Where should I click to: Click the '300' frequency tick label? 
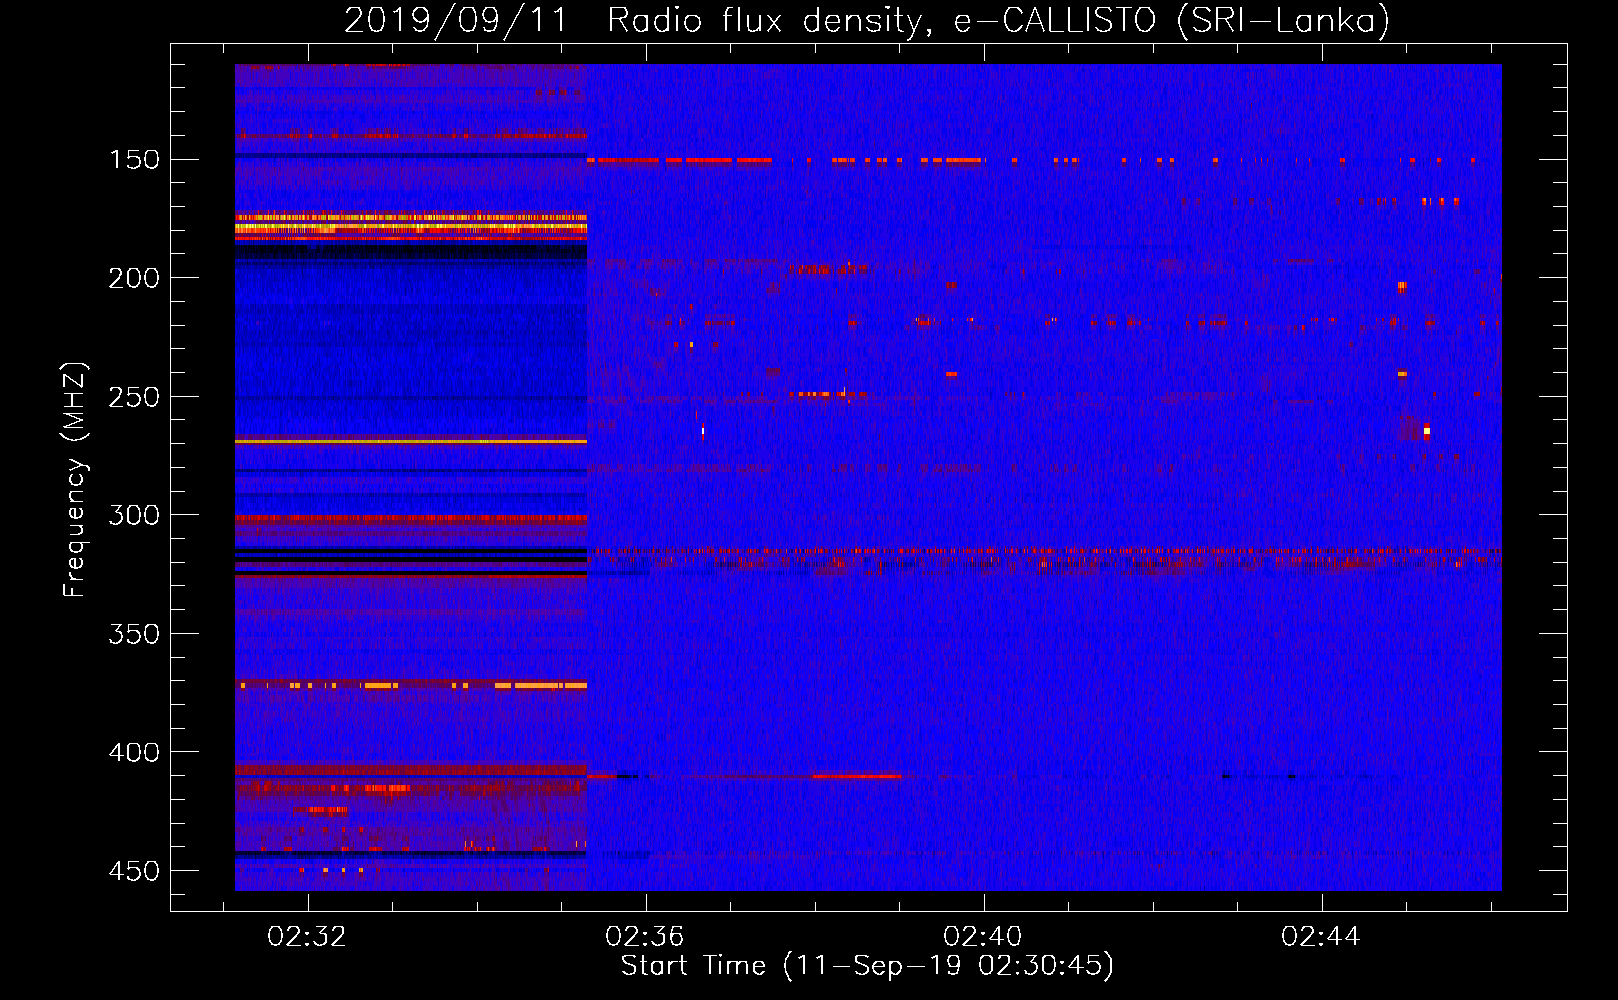pos(134,515)
